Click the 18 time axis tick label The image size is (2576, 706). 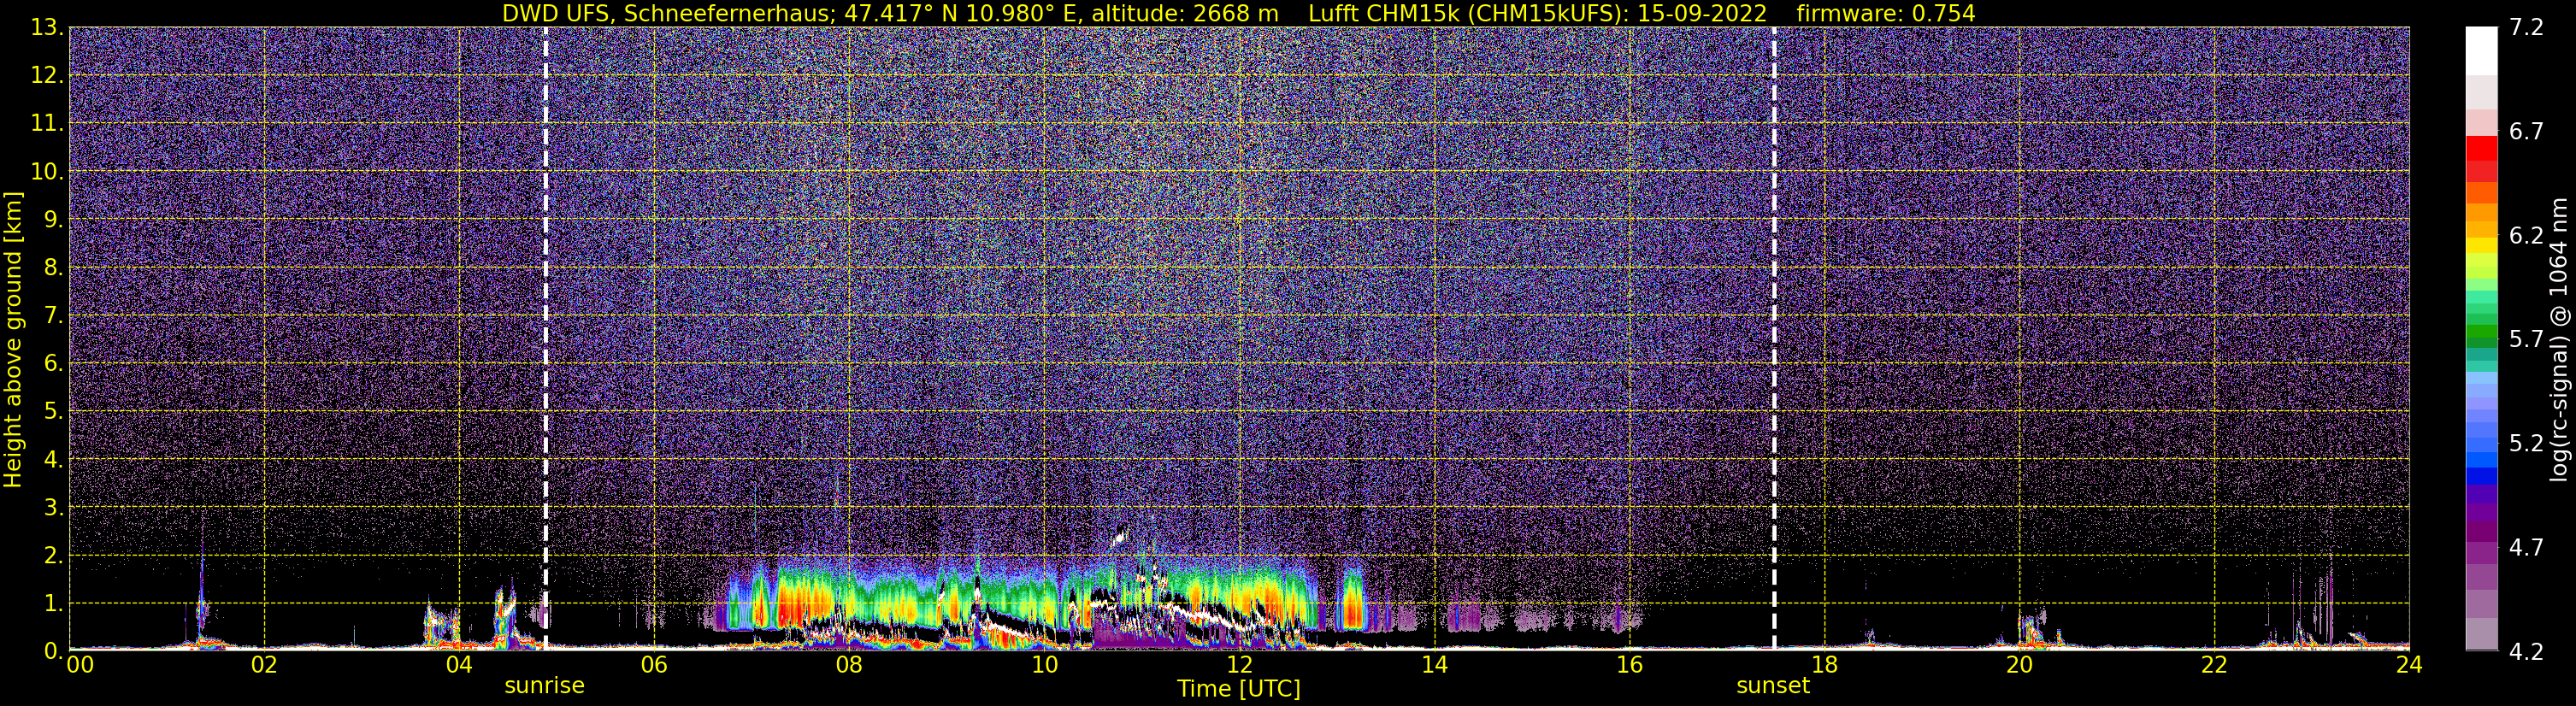click(1824, 665)
